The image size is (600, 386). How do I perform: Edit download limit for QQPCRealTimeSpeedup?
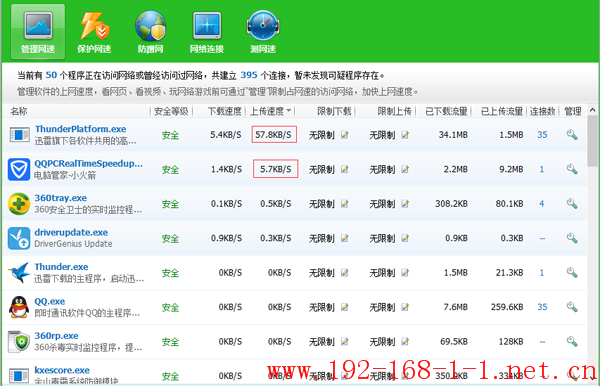[345, 169]
